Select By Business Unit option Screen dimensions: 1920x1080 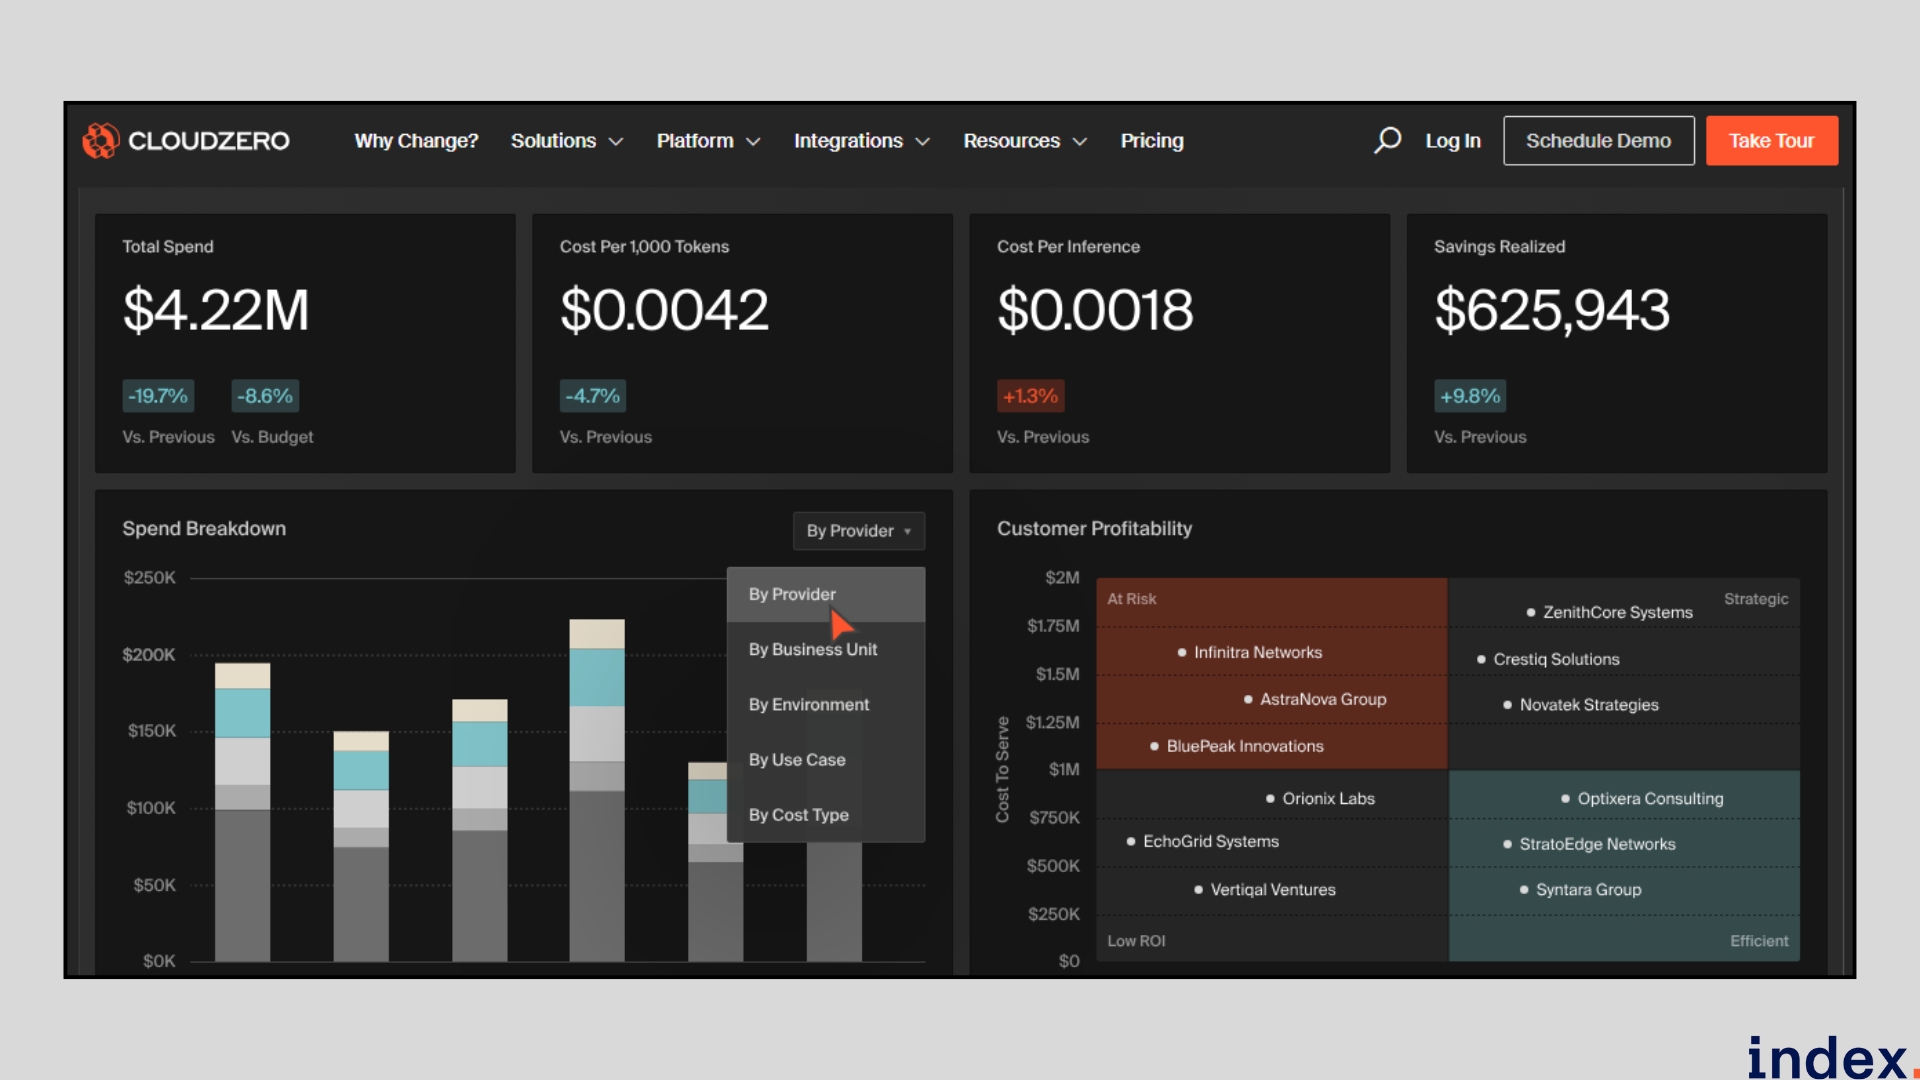tap(813, 649)
